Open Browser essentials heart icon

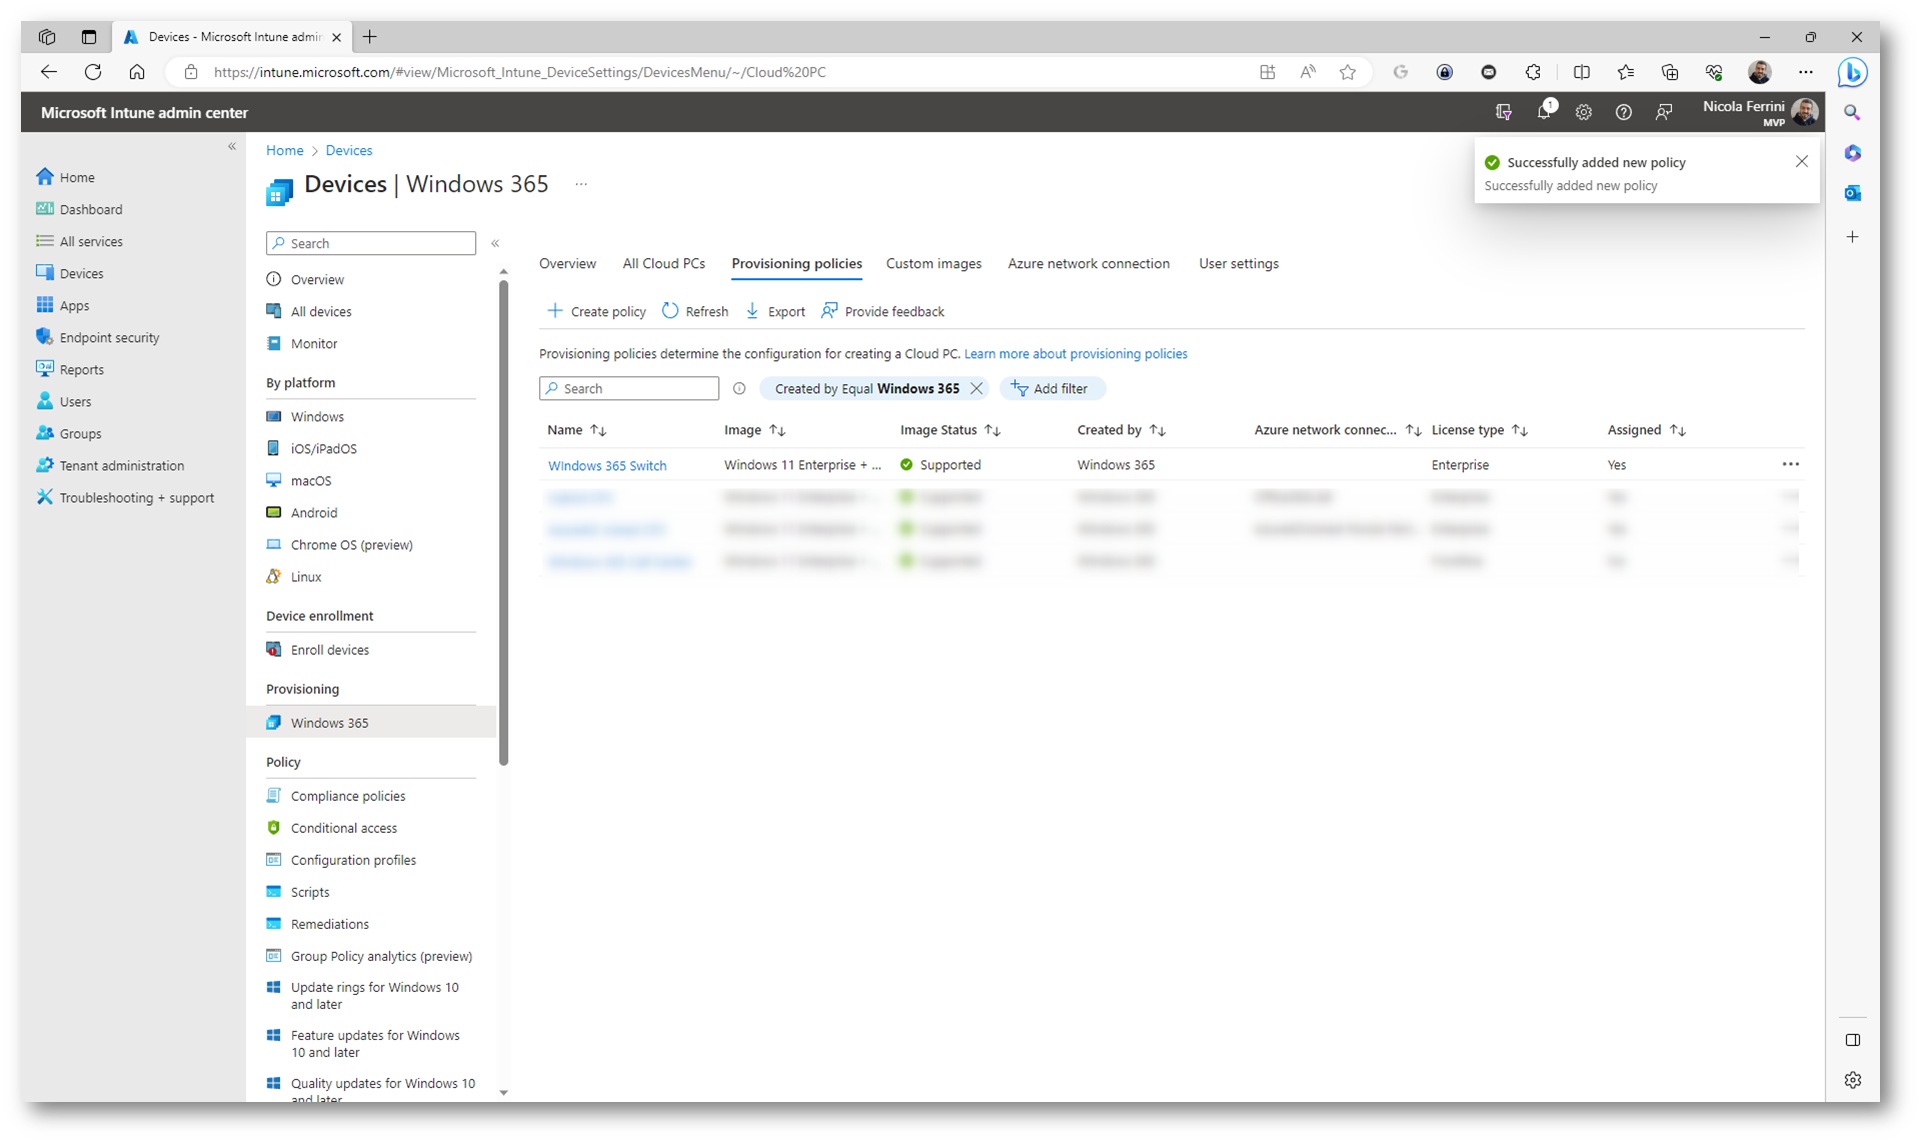pos(1714,72)
